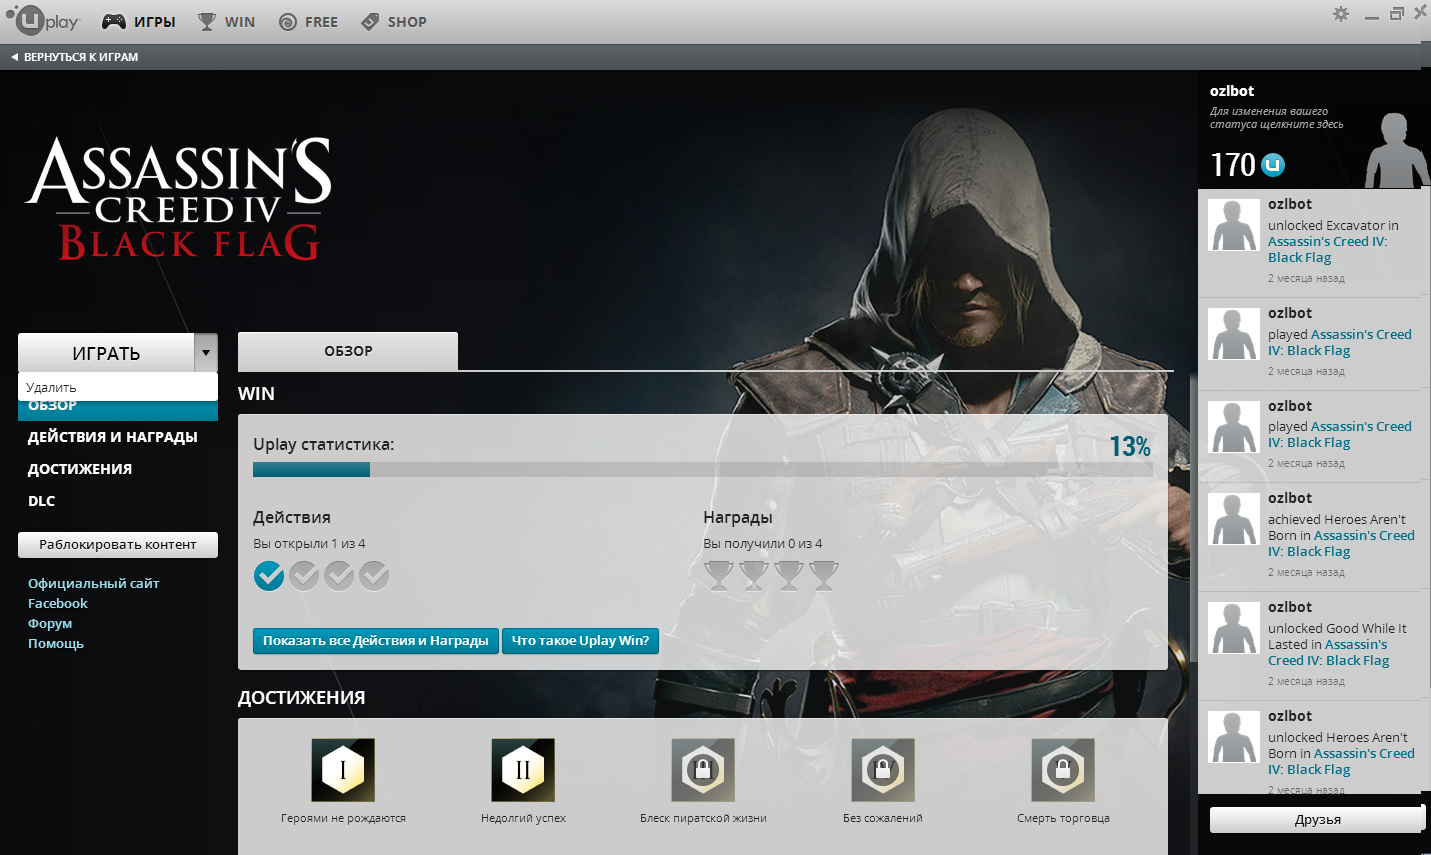
Task: Open the Facebook link
Action: tap(58, 603)
